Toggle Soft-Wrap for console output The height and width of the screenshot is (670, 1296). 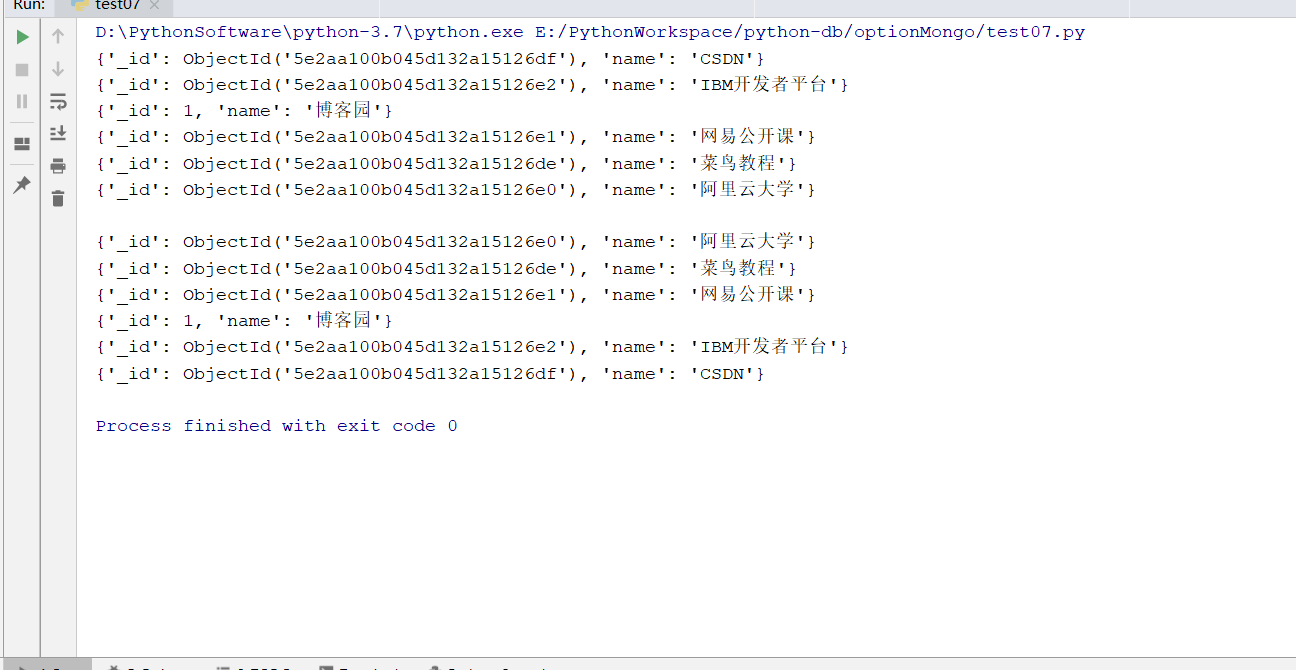58,101
